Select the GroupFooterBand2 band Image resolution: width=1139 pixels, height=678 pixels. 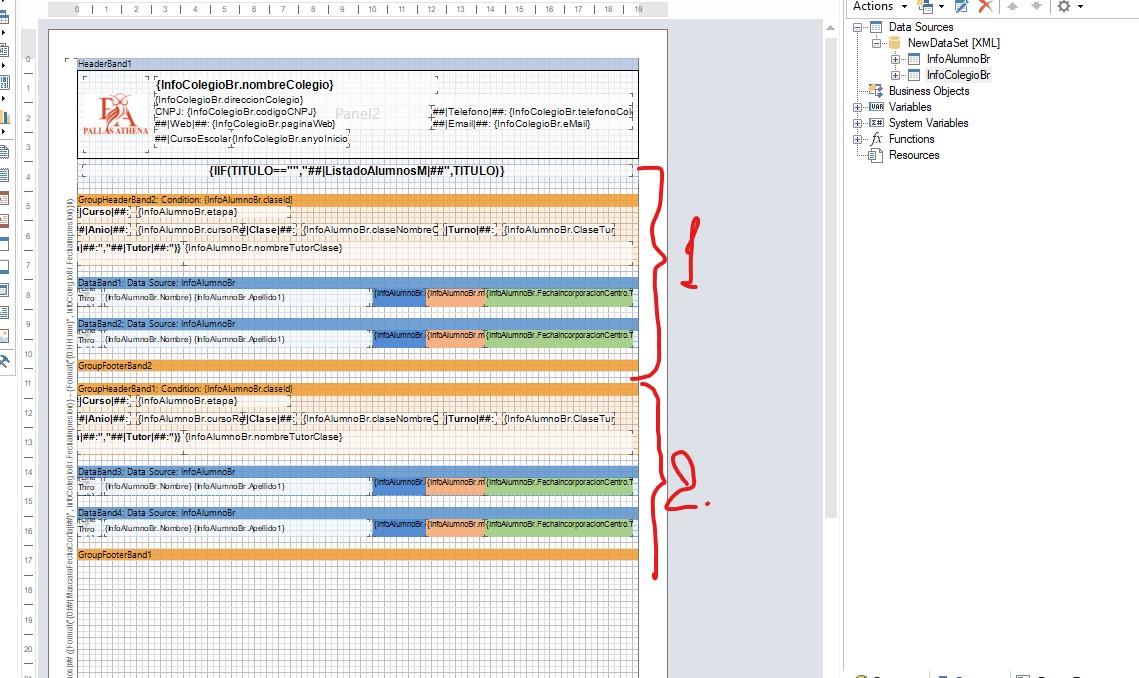click(357, 366)
